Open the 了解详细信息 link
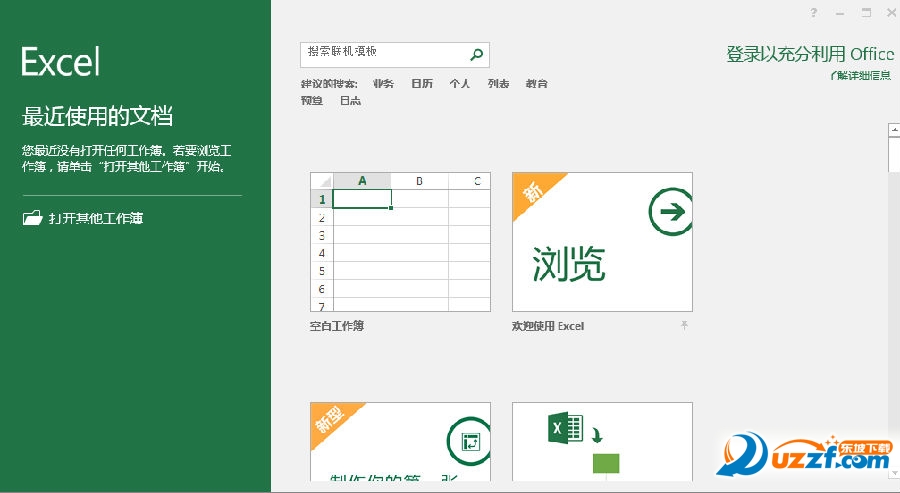The image size is (900, 493). pos(860,75)
